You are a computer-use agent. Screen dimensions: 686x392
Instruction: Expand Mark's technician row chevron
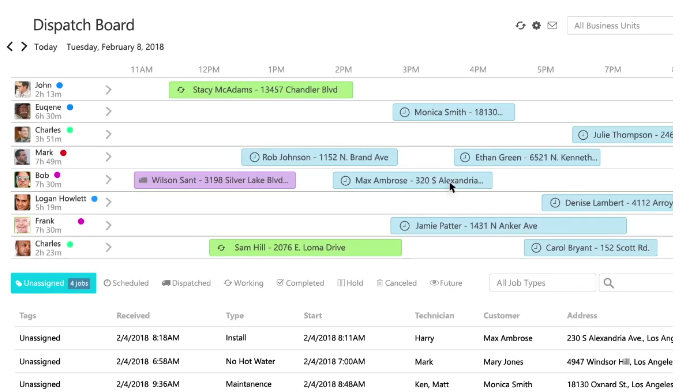point(108,157)
